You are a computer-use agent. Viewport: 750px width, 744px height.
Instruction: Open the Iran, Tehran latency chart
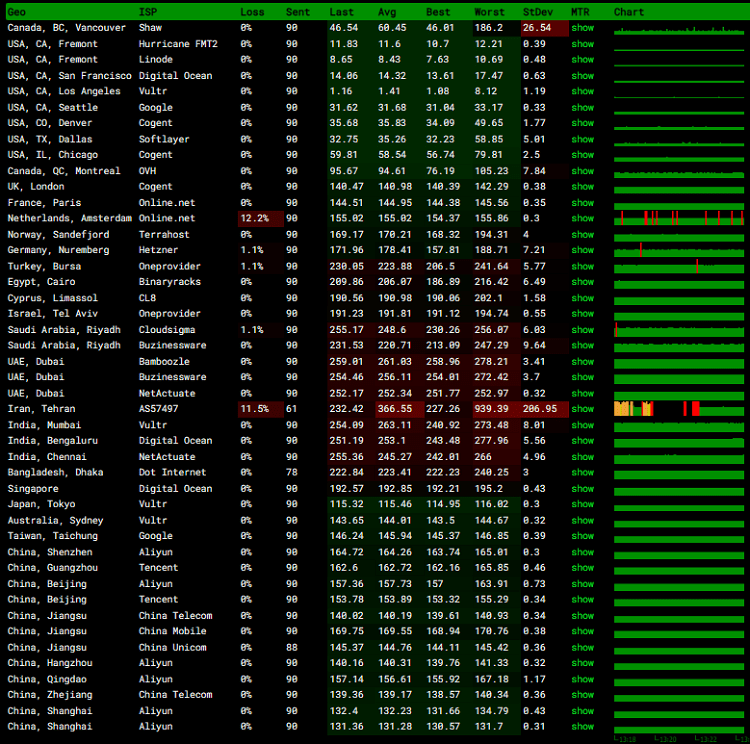click(x=679, y=409)
